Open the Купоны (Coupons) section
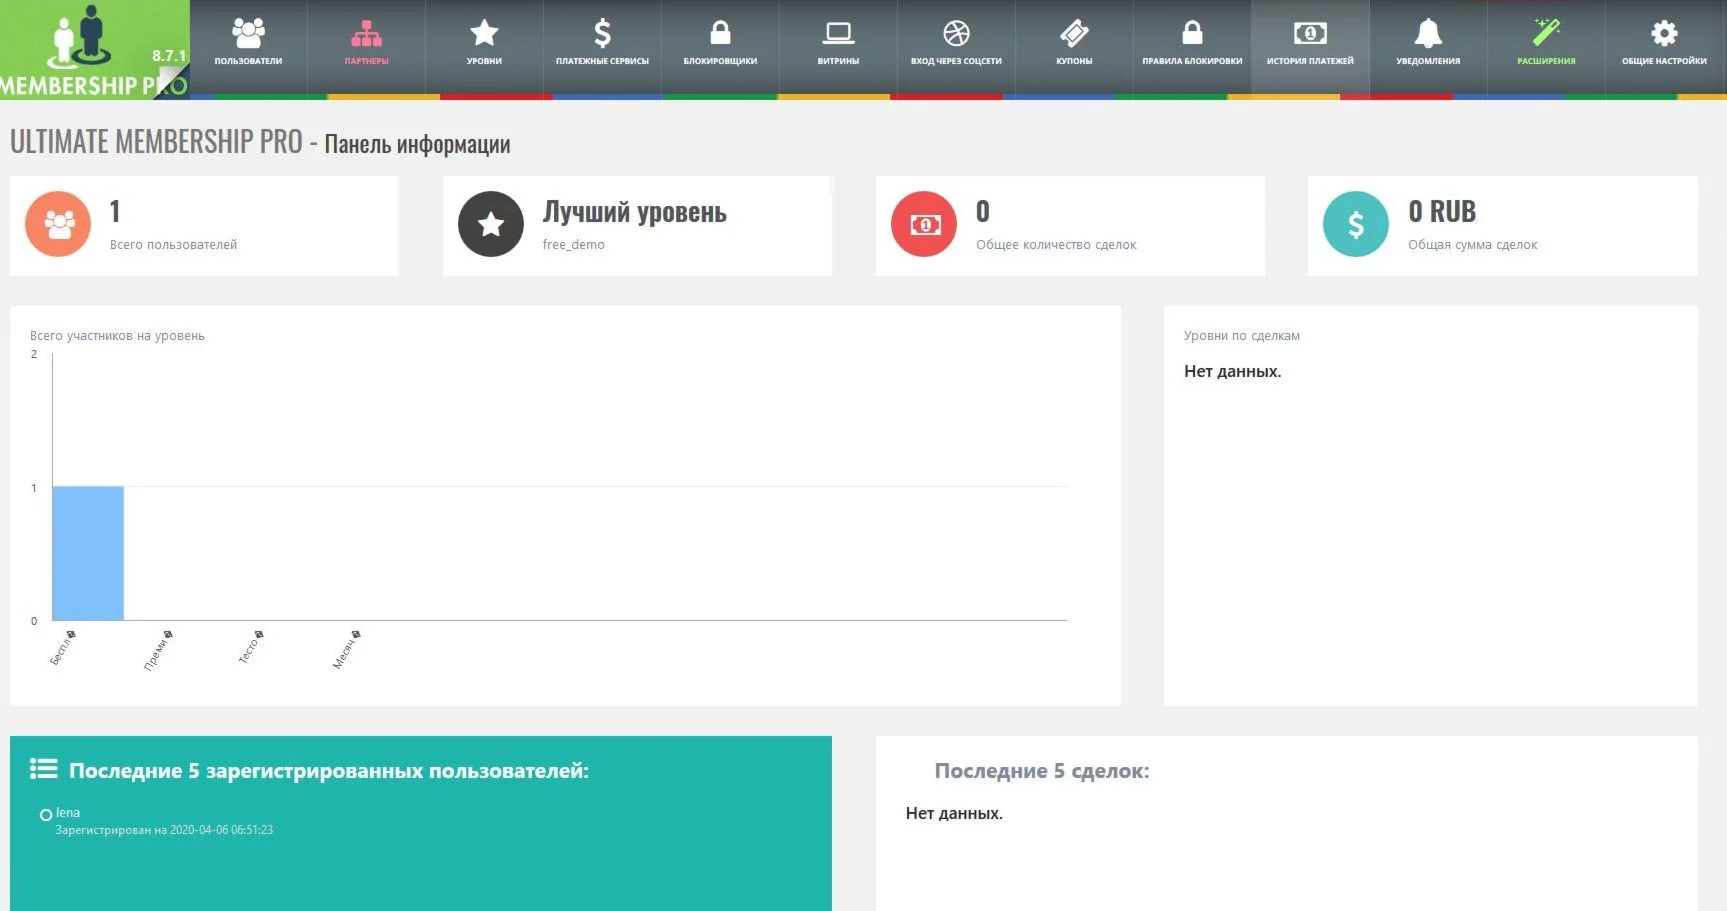Image resolution: width=1727 pixels, height=911 pixels. click(1073, 45)
